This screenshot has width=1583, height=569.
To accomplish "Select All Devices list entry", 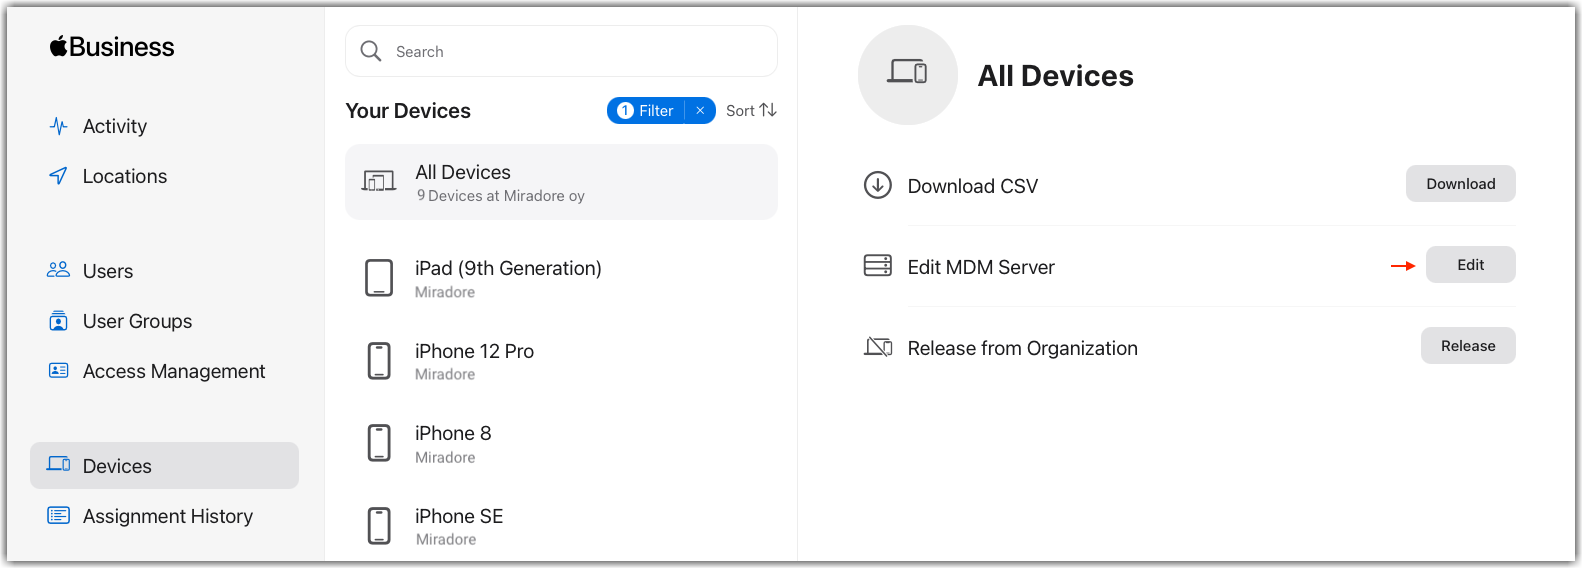I will coord(561,182).
